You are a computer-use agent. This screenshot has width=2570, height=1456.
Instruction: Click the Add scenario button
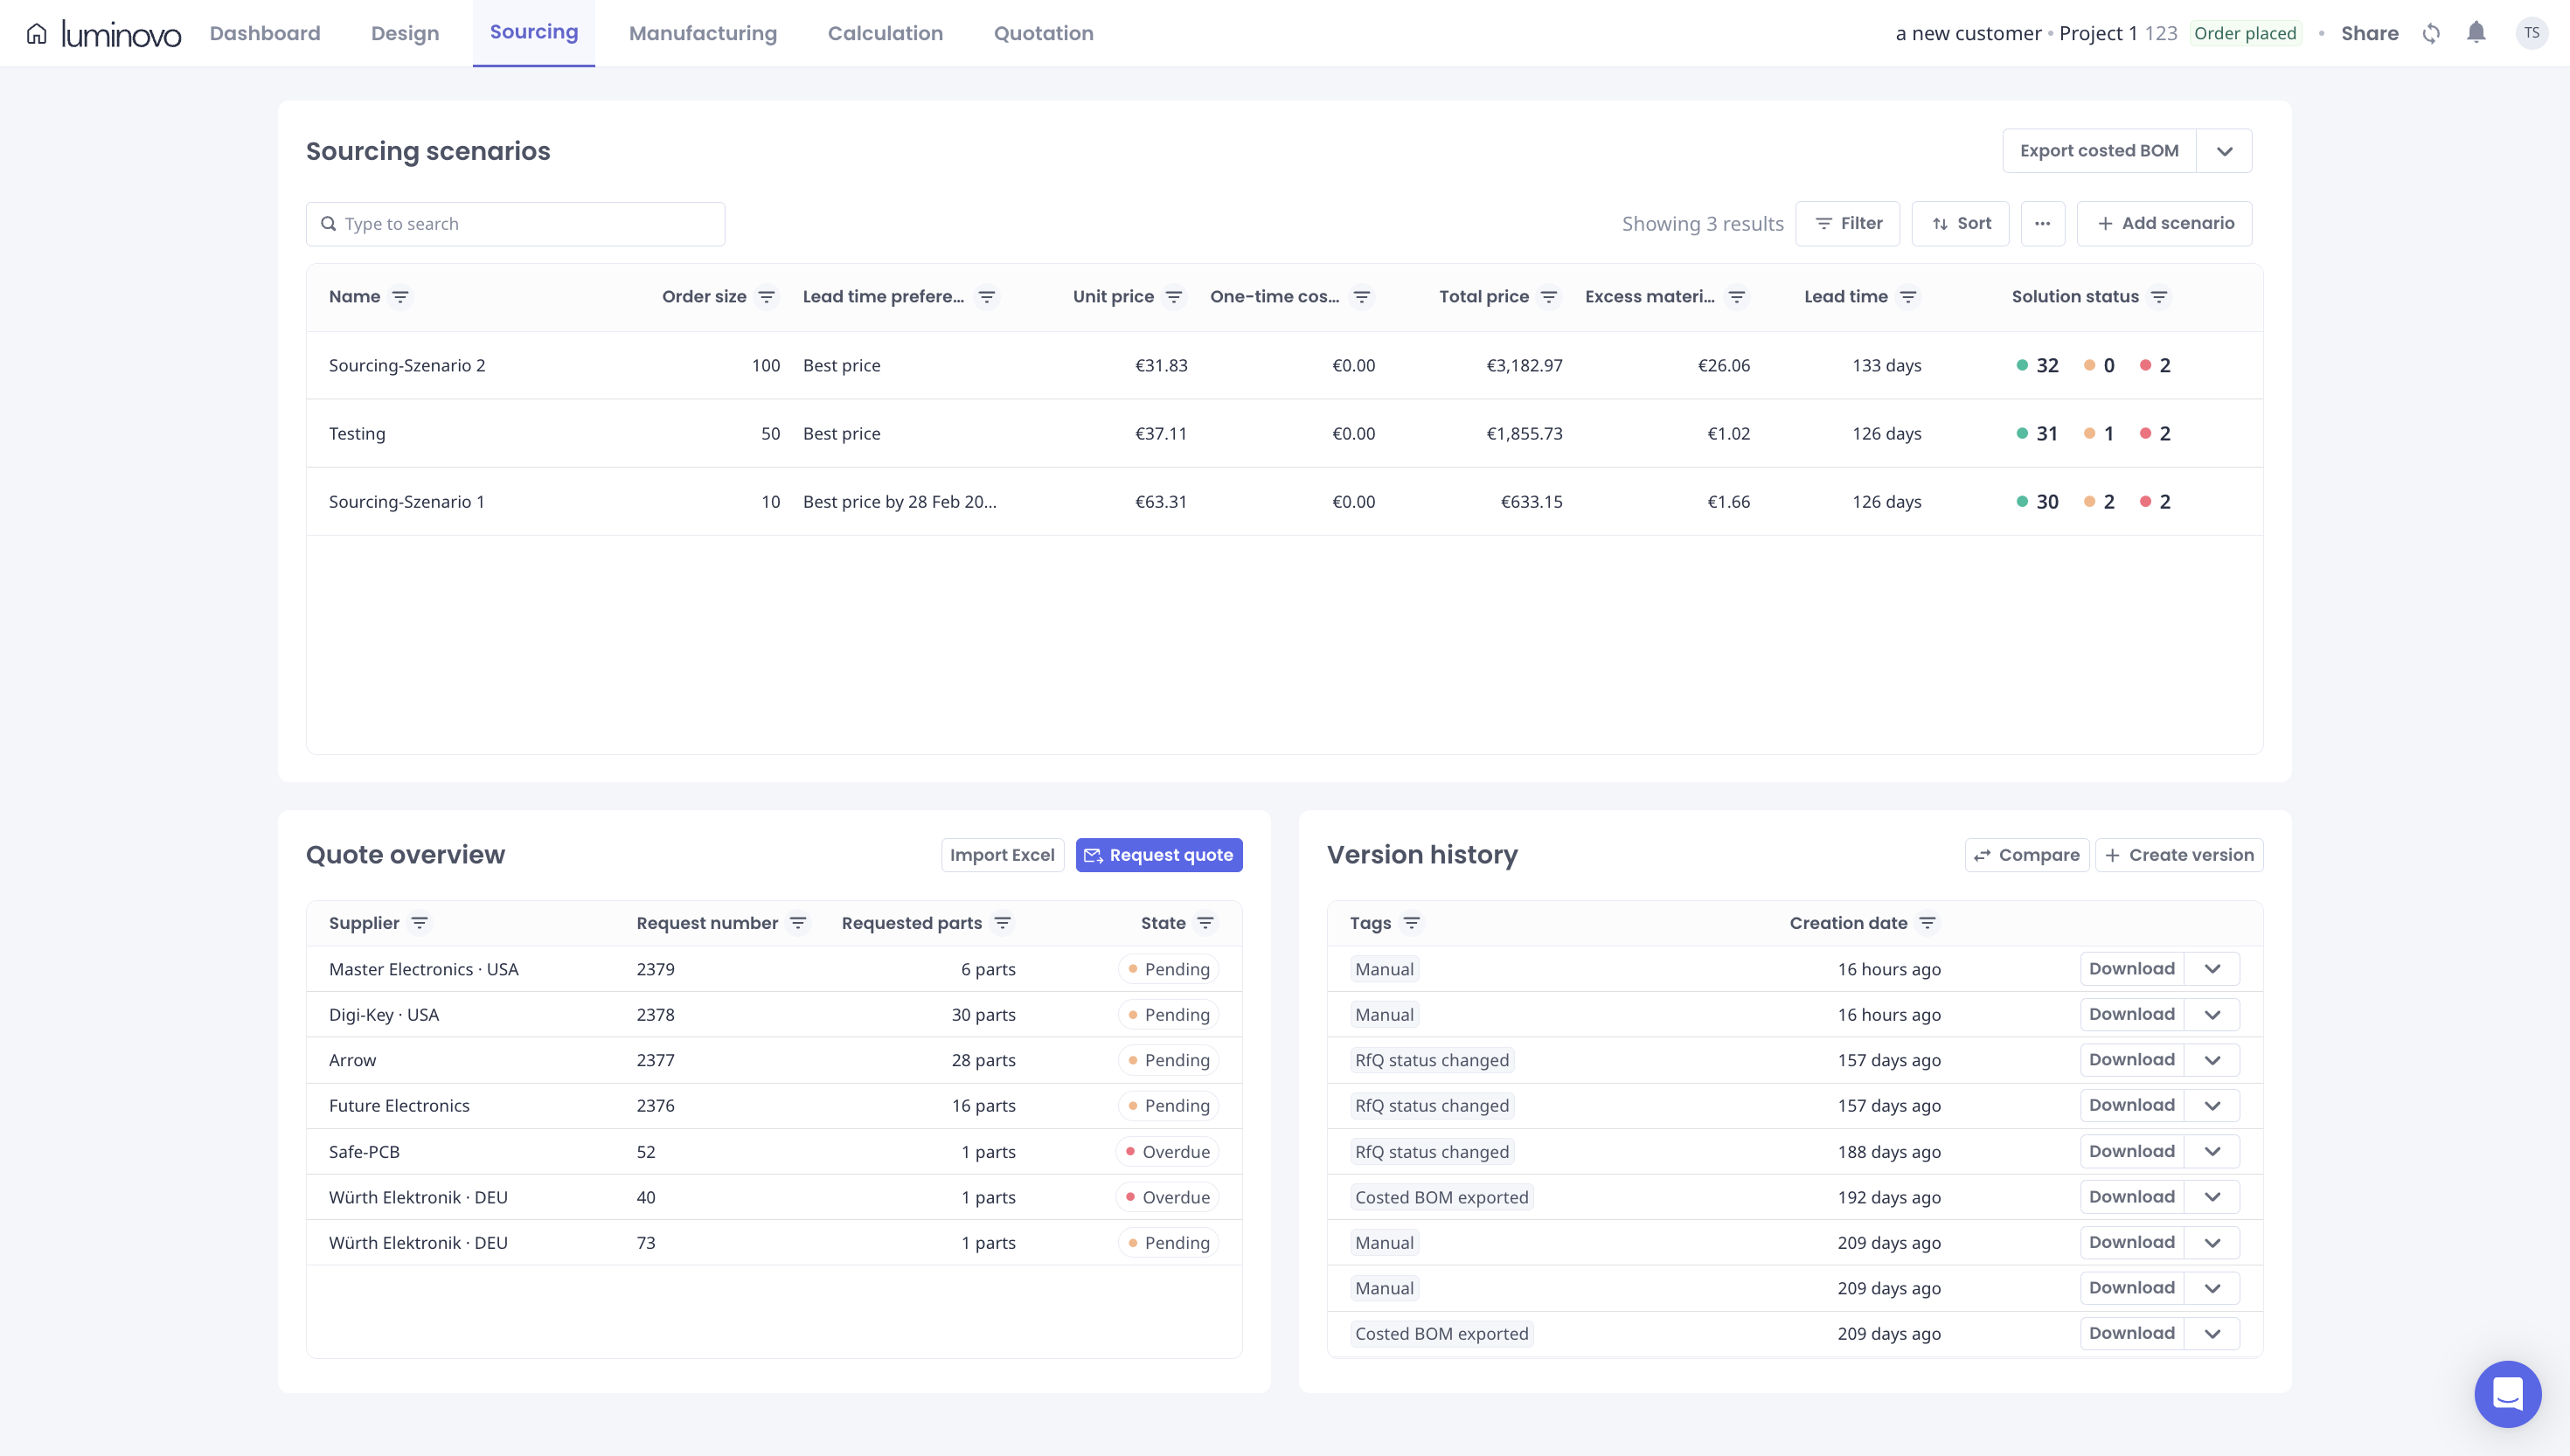tap(2163, 223)
